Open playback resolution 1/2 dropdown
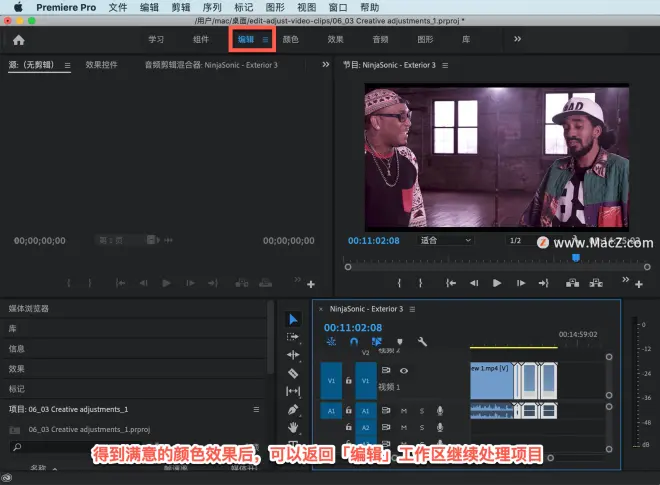660x485 pixels. (522, 240)
